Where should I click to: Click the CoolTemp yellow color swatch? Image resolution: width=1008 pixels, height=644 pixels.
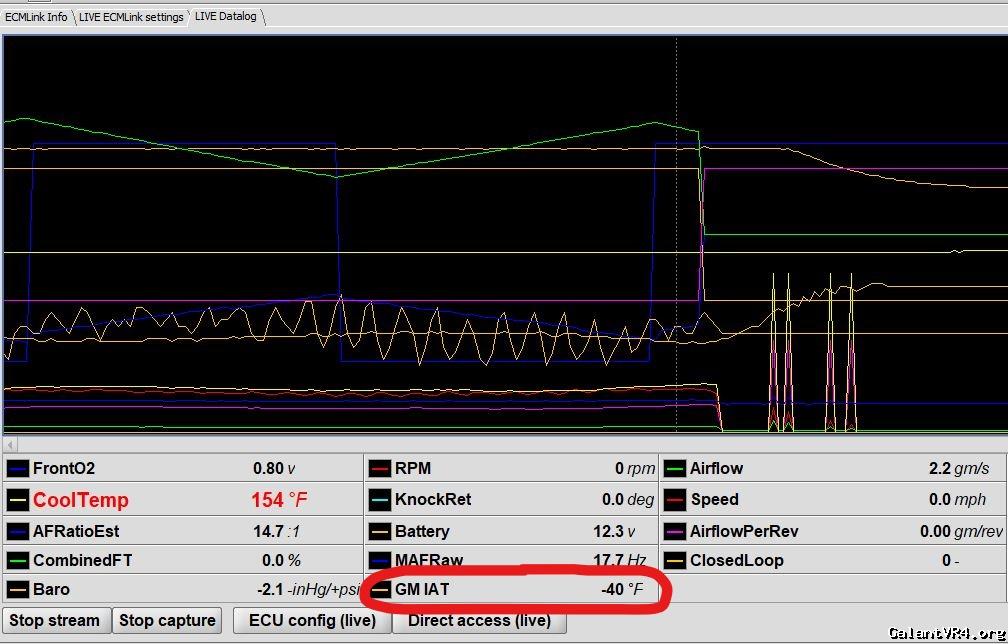18,500
